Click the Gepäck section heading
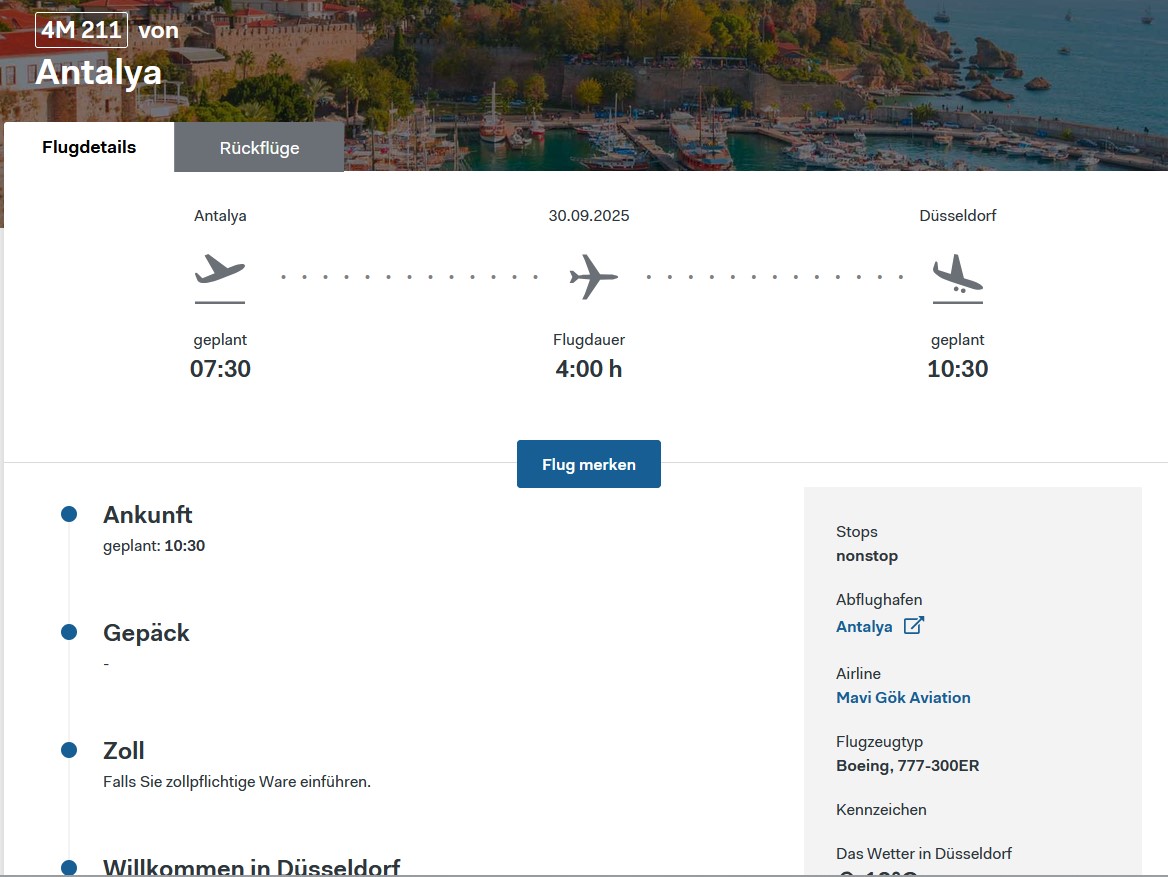The height and width of the screenshot is (877, 1168). pyautogui.click(x=146, y=633)
